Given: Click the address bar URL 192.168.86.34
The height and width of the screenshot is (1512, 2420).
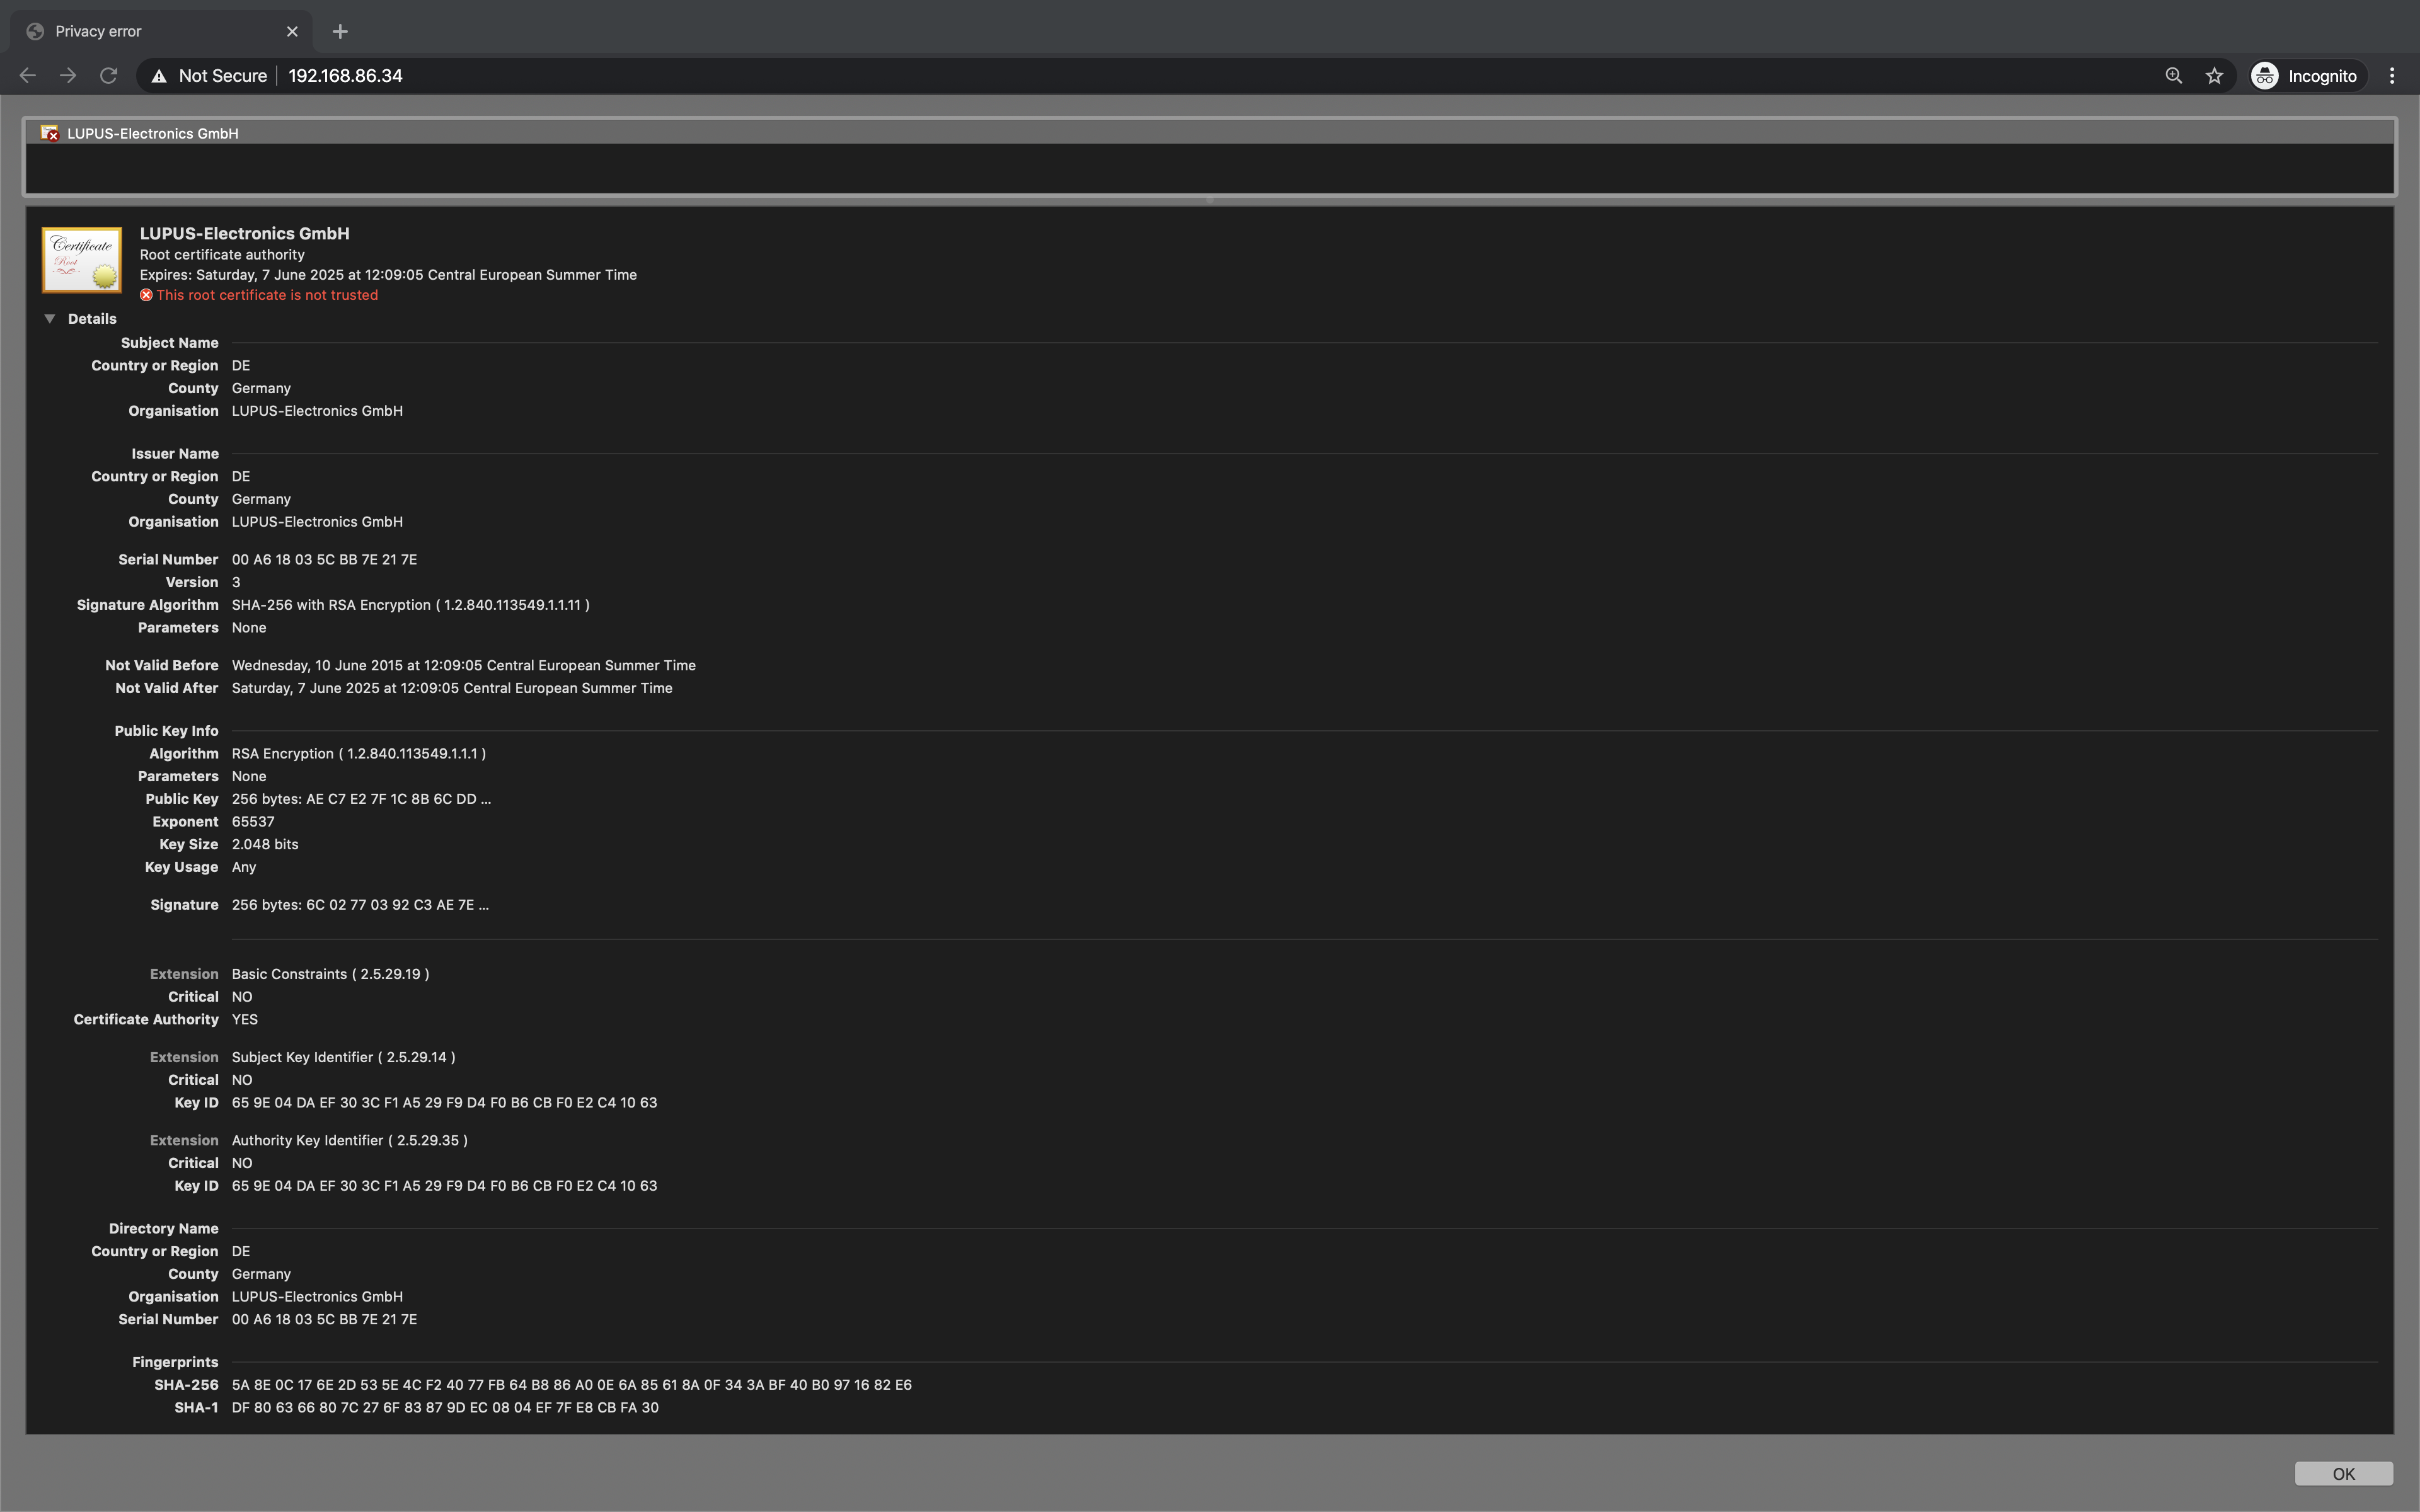Looking at the screenshot, I should click(345, 76).
